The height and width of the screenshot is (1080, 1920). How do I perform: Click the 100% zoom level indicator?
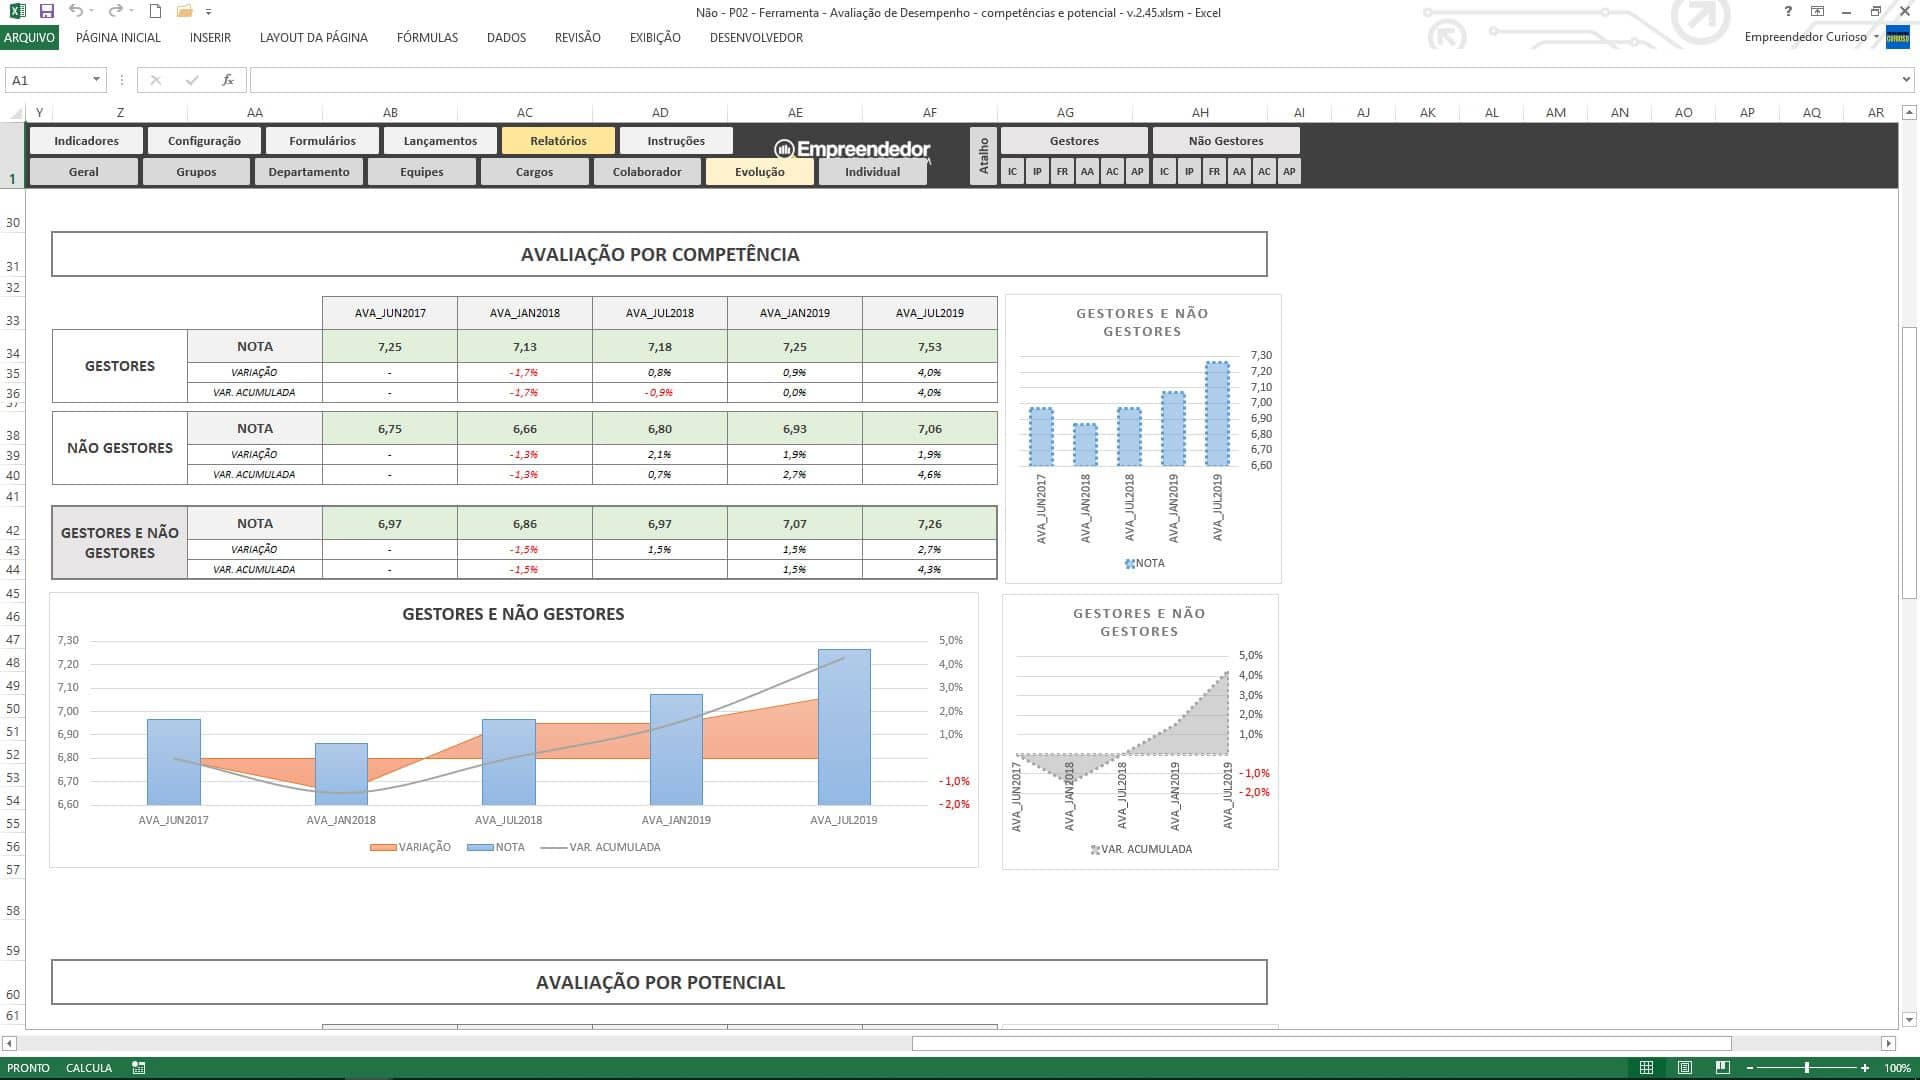[x=1897, y=1068]
